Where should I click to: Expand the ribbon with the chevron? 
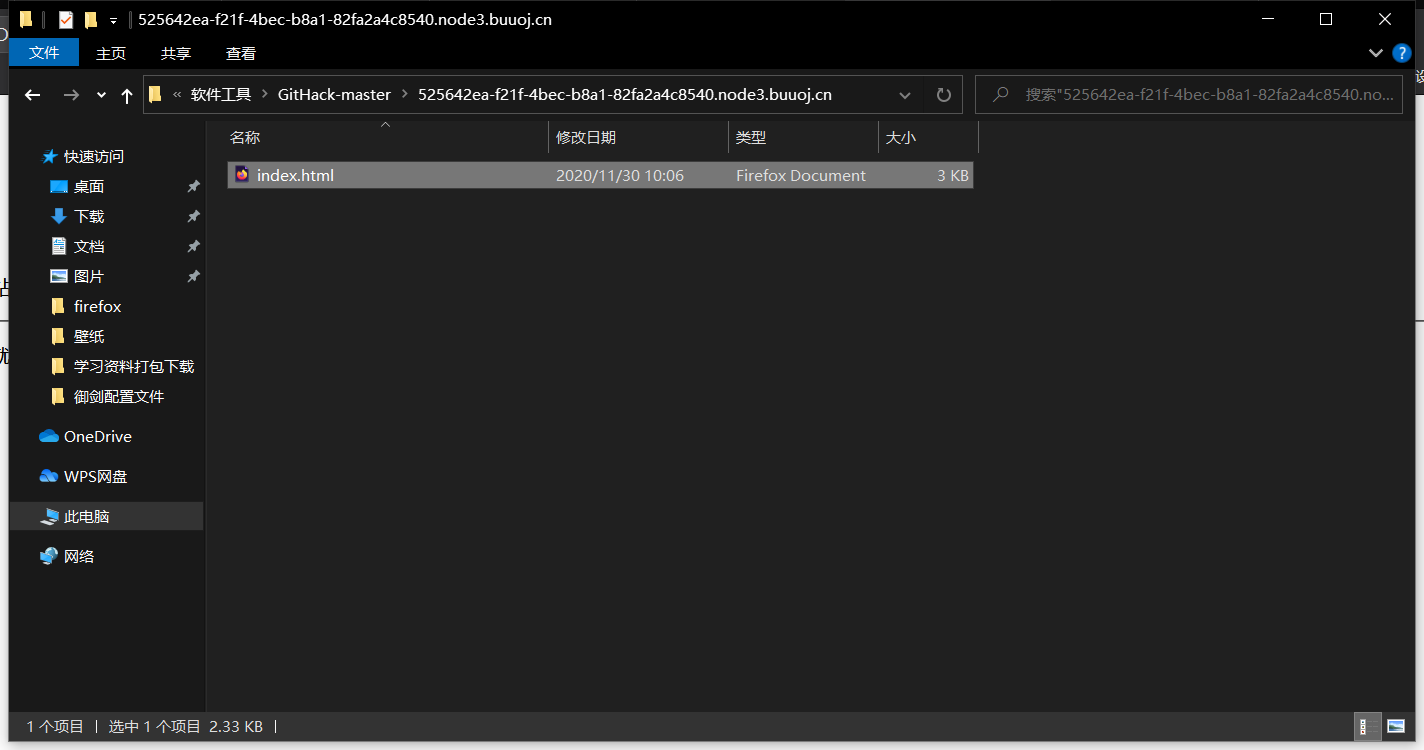coord(1375,53)
